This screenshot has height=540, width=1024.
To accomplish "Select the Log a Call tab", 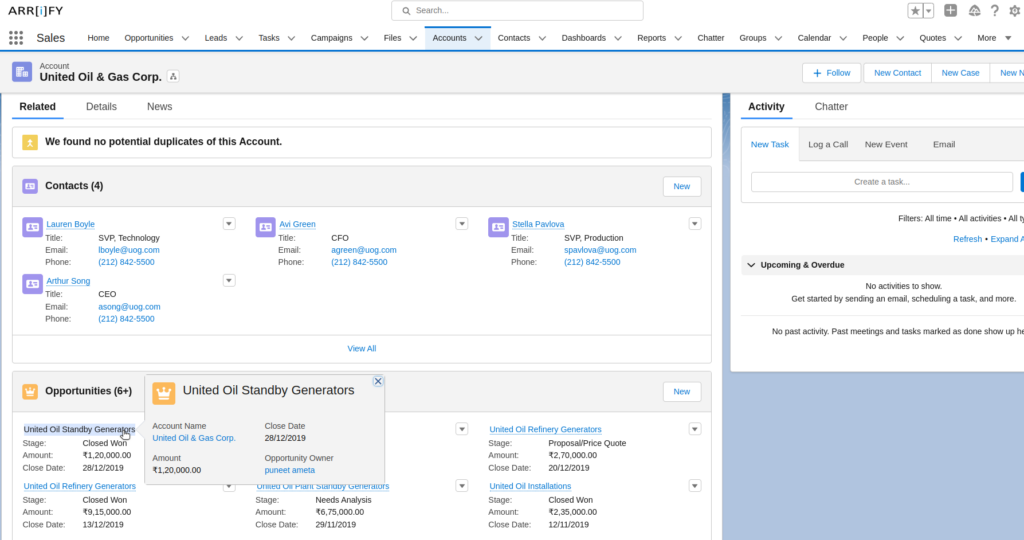I will 828,144.
